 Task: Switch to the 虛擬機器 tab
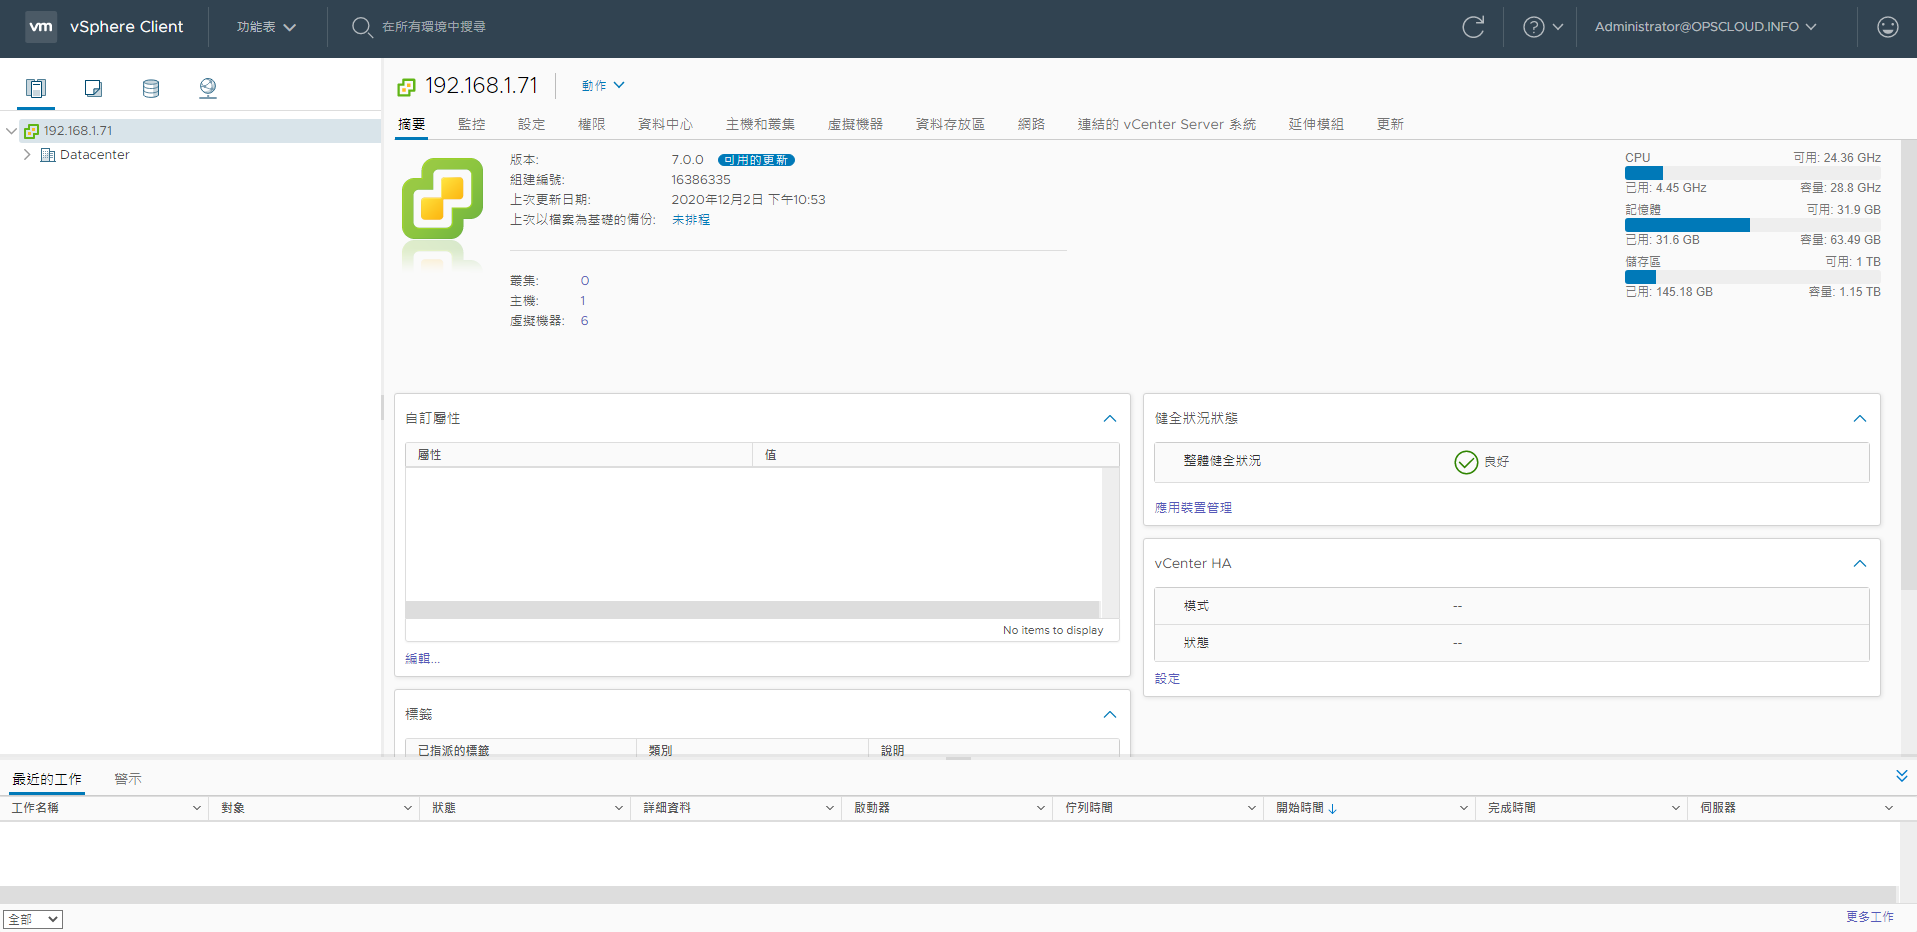855,124
